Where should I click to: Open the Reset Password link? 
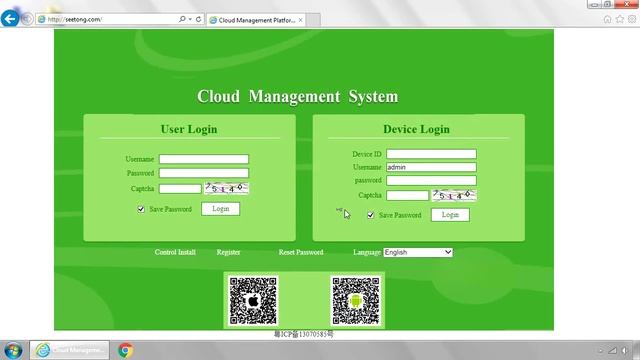point(301,252)
